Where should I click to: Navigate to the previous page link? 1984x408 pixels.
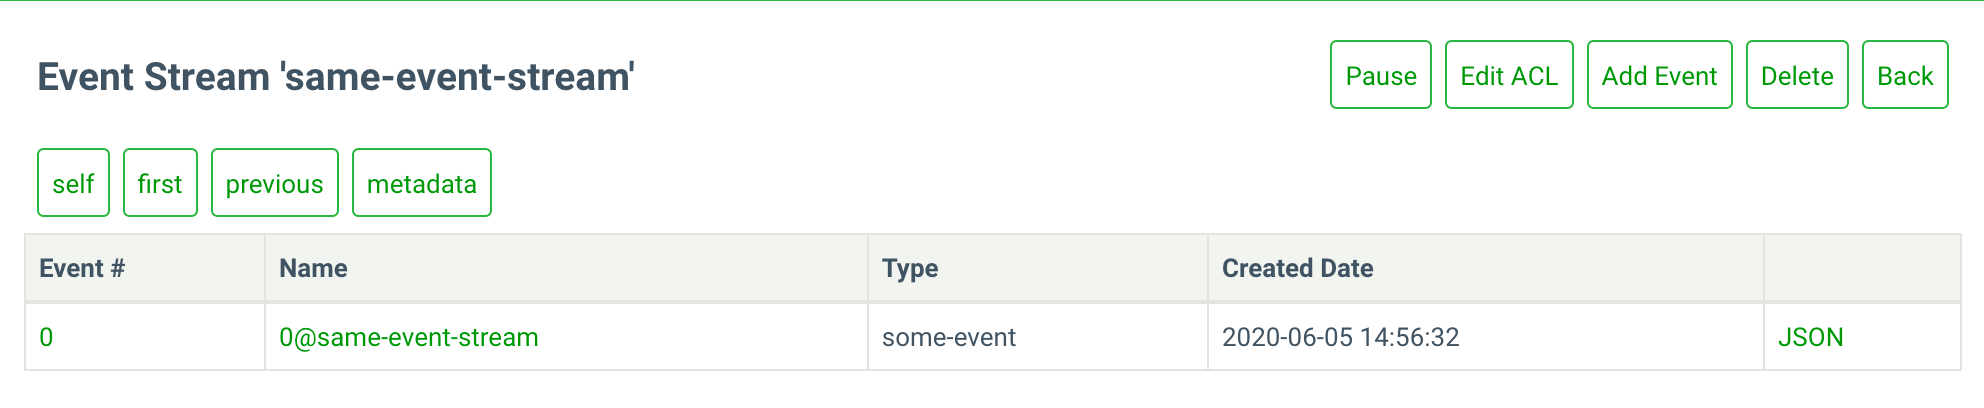[x=274, y=183]
